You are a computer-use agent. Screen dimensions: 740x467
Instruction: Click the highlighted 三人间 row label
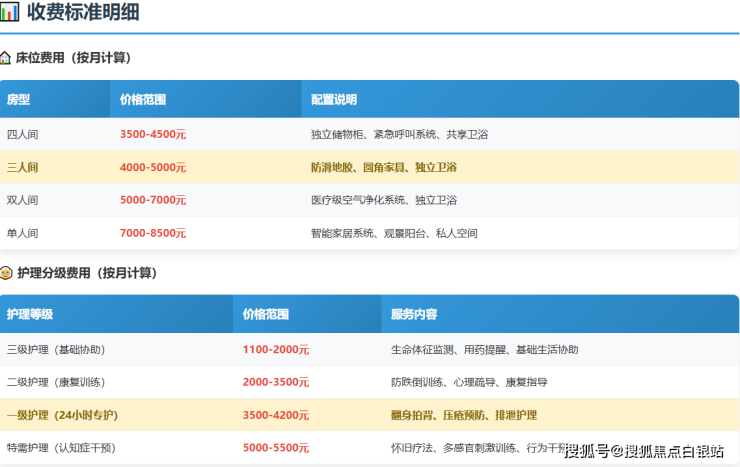pos(22,167)
